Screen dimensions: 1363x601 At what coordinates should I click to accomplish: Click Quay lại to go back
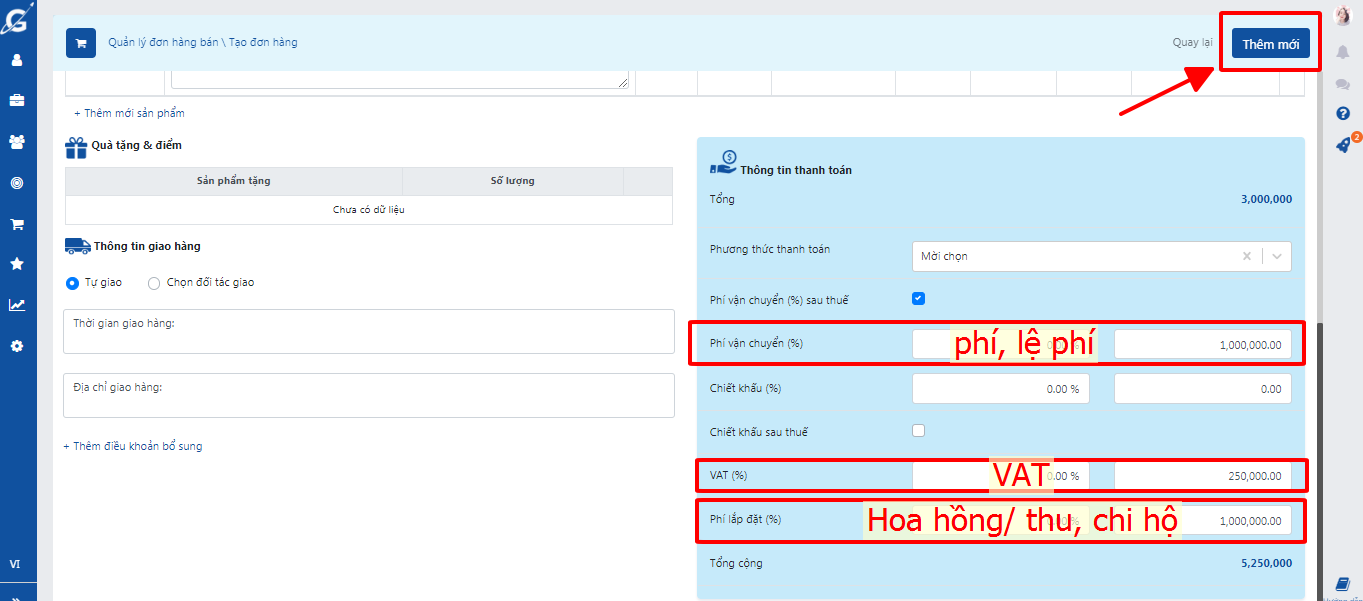pos(1192,42)
